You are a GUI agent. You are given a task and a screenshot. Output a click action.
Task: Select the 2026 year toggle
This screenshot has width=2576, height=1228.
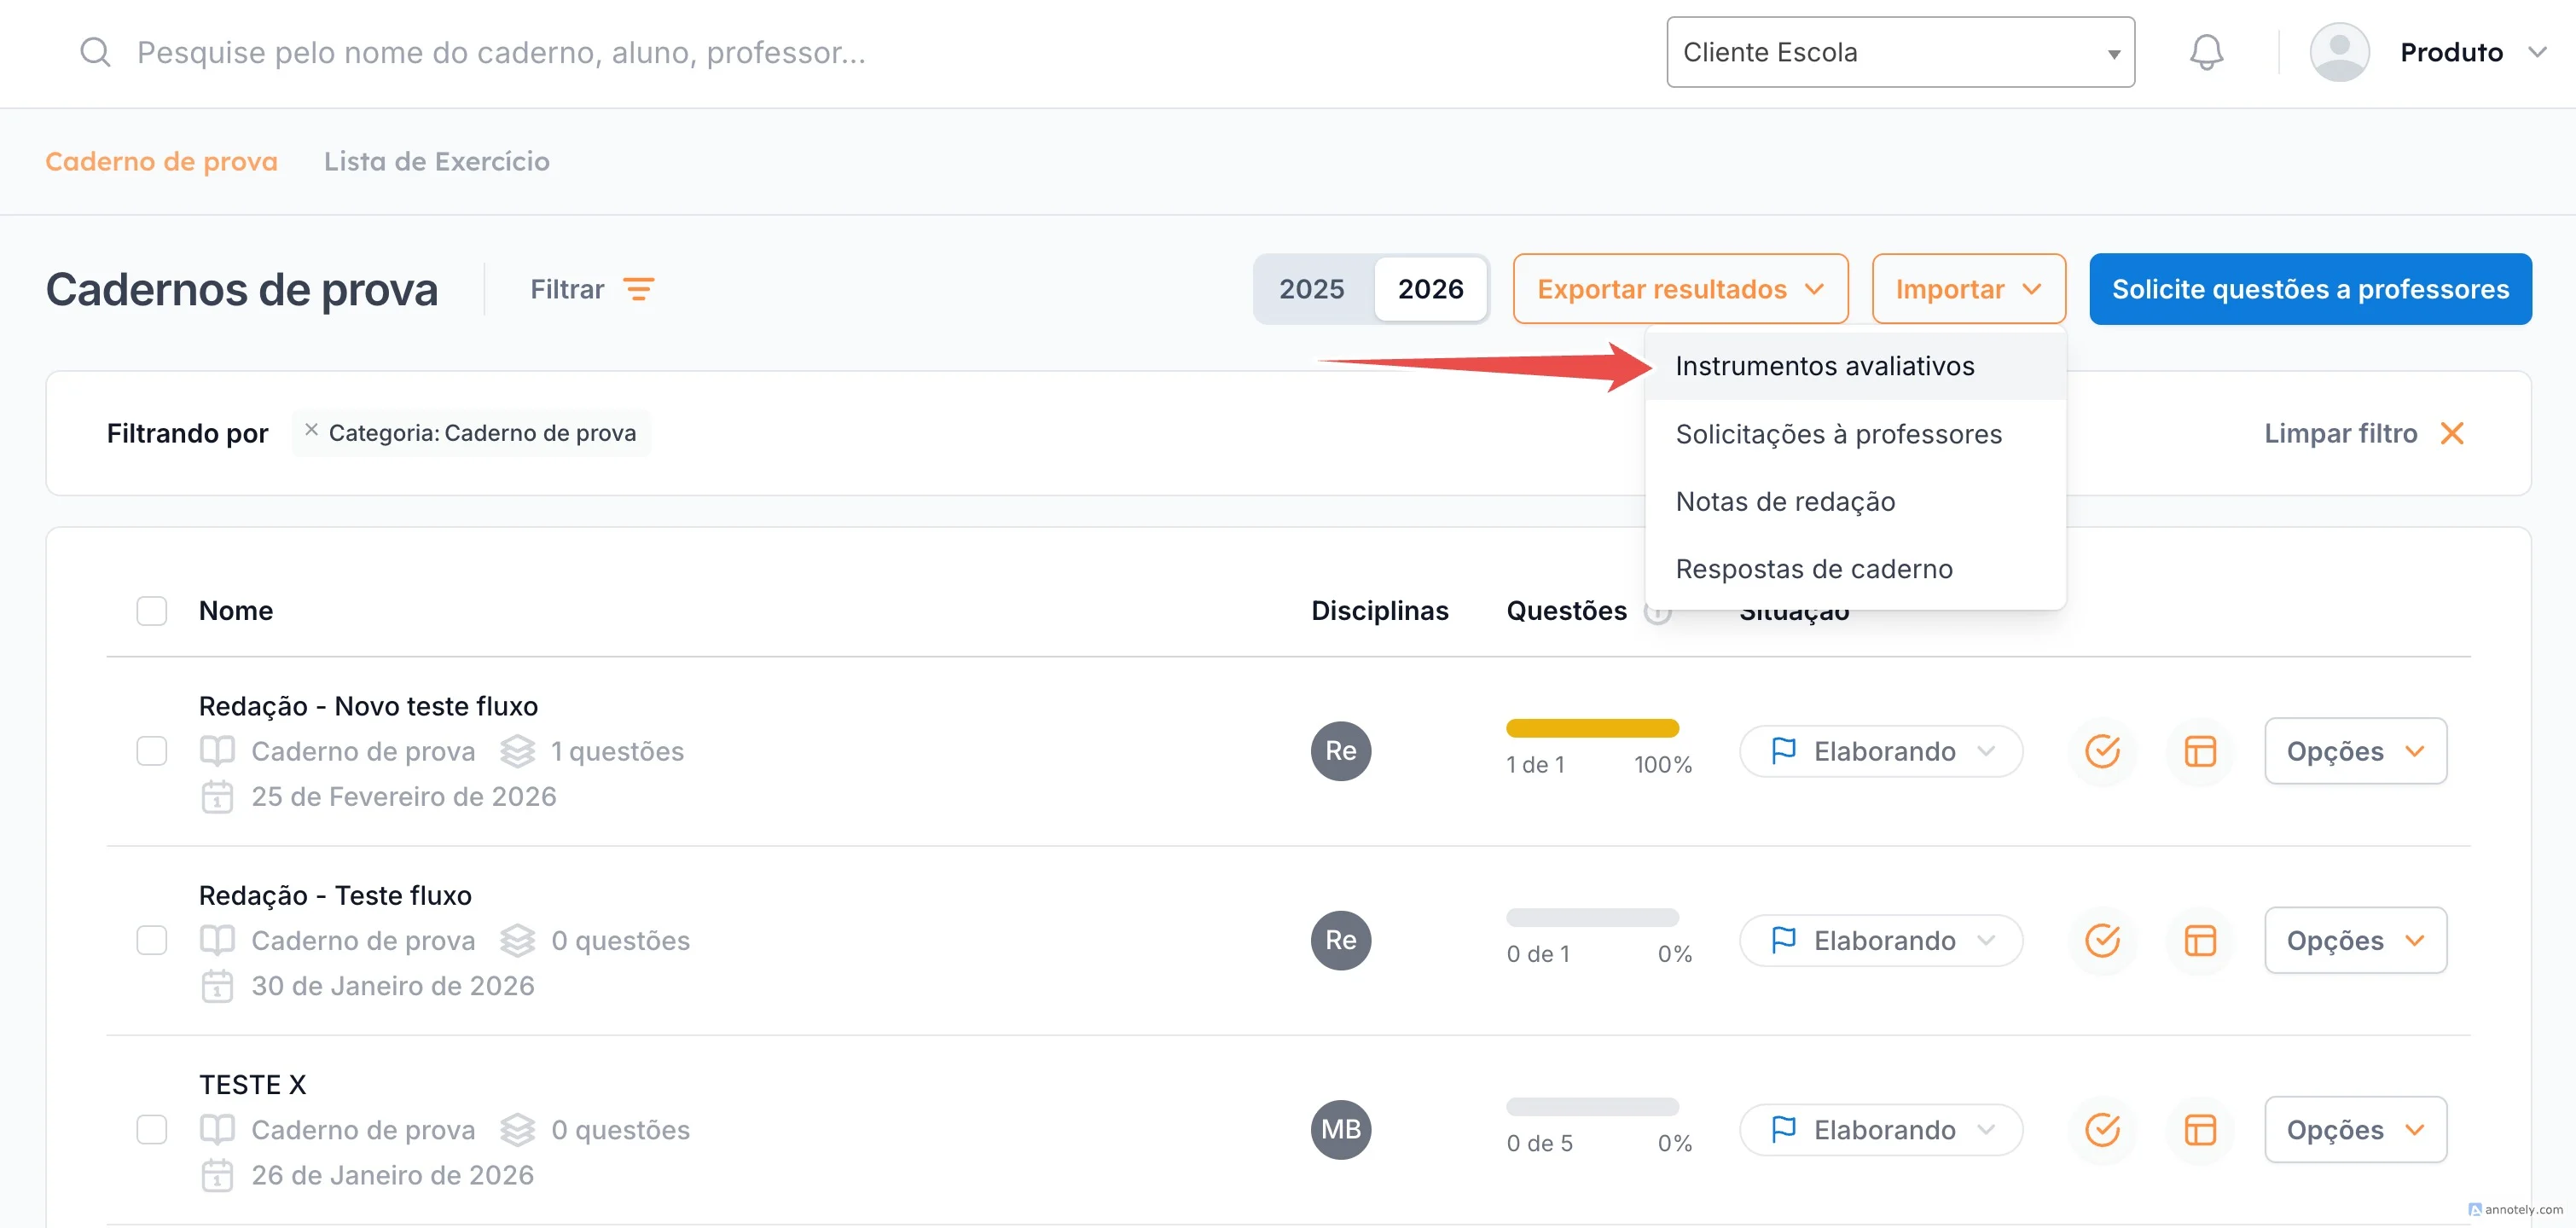[x=1430, y=289]
